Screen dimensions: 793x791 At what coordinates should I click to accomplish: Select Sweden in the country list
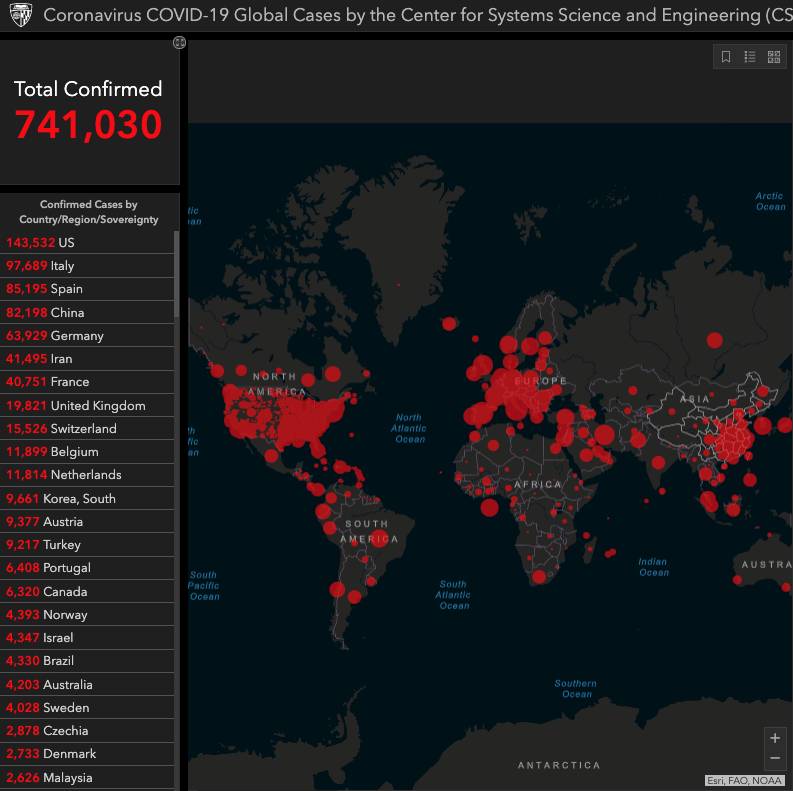coord(87,708)
